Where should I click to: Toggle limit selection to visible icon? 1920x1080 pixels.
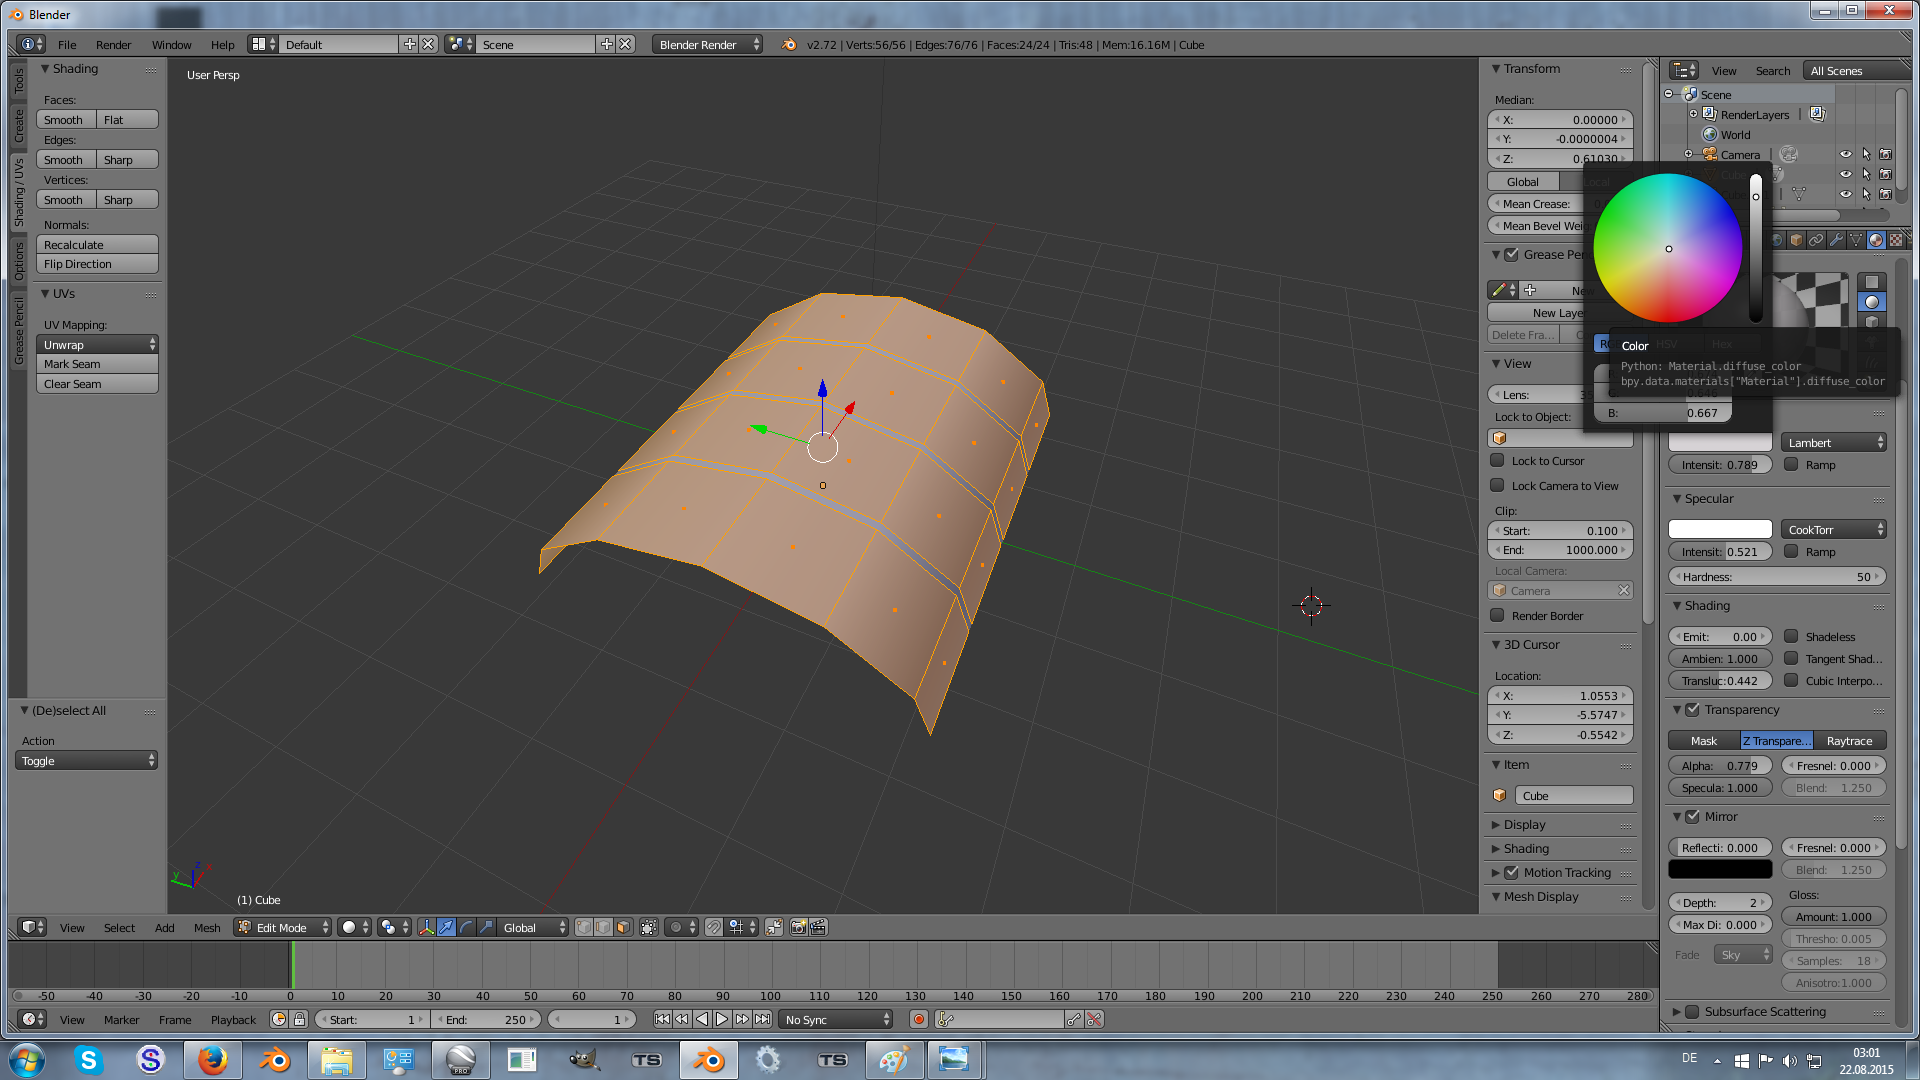coord(648,928)
